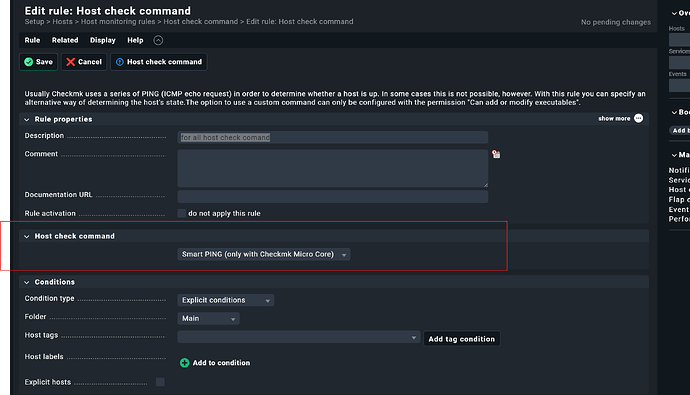Open the Main folder dropdown

208,318
